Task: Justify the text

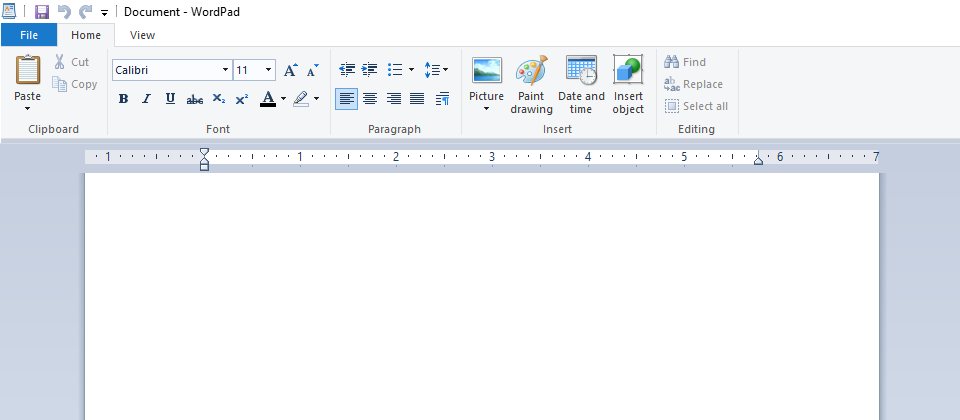Action: 417,99
